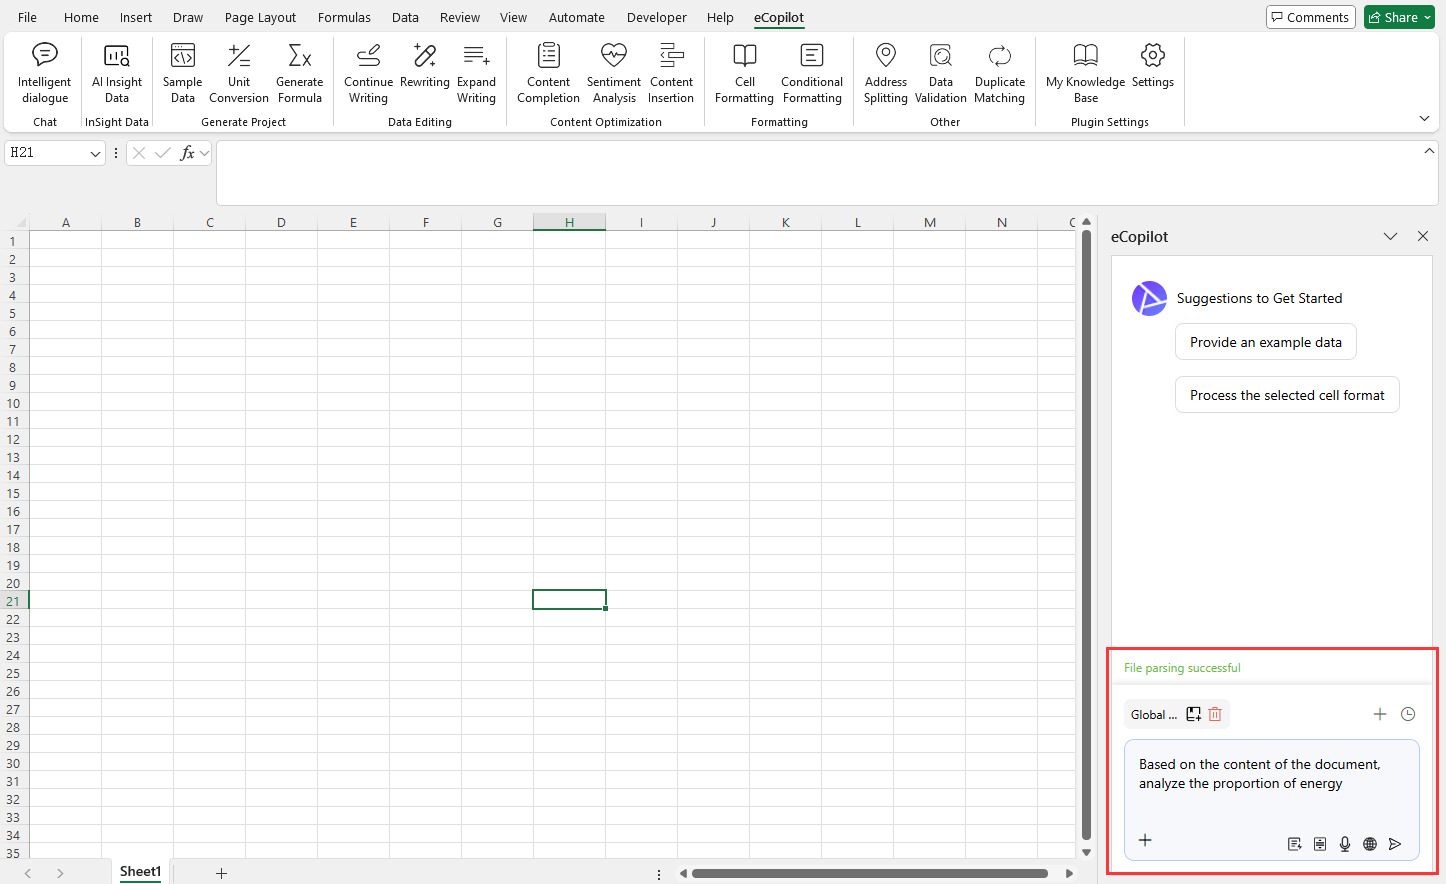
Task: Open the Share button dropdown
Action: coord(1427,17)
